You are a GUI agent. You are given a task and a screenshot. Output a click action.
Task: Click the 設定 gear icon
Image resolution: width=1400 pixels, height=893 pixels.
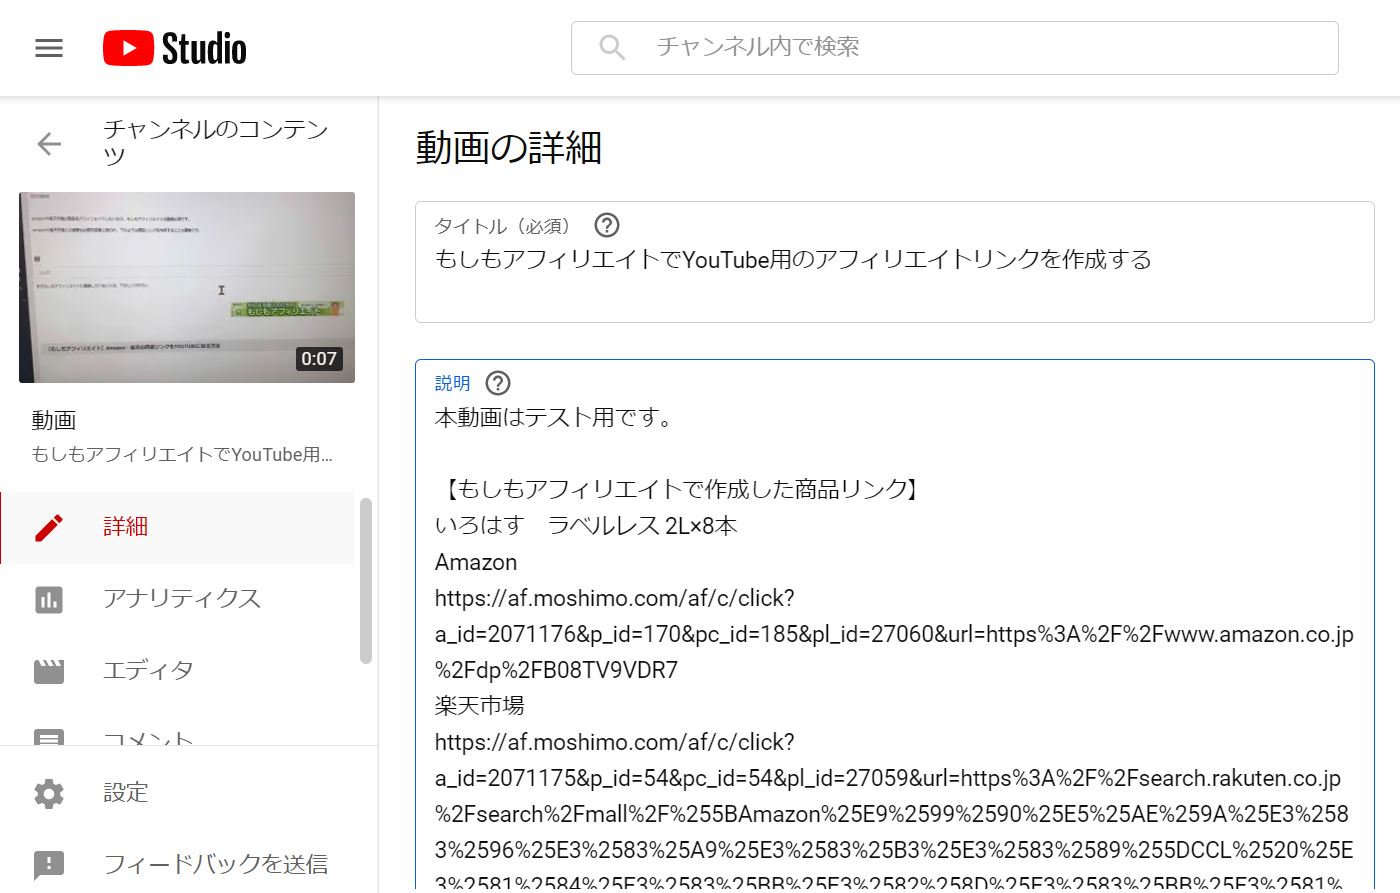(x=49, y=793)
